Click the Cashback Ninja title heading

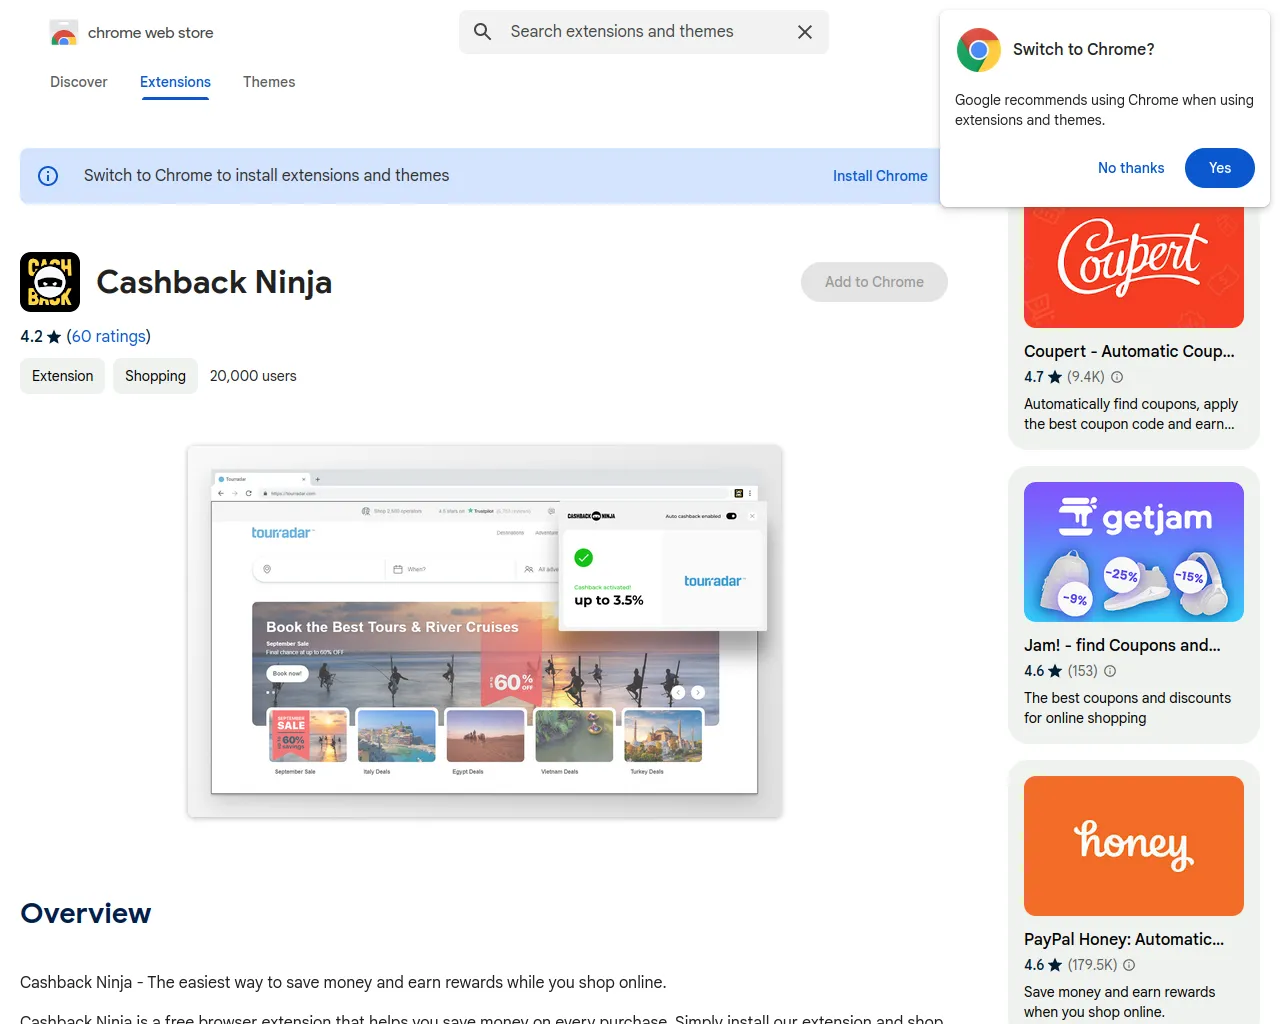(x=214, y=283)
